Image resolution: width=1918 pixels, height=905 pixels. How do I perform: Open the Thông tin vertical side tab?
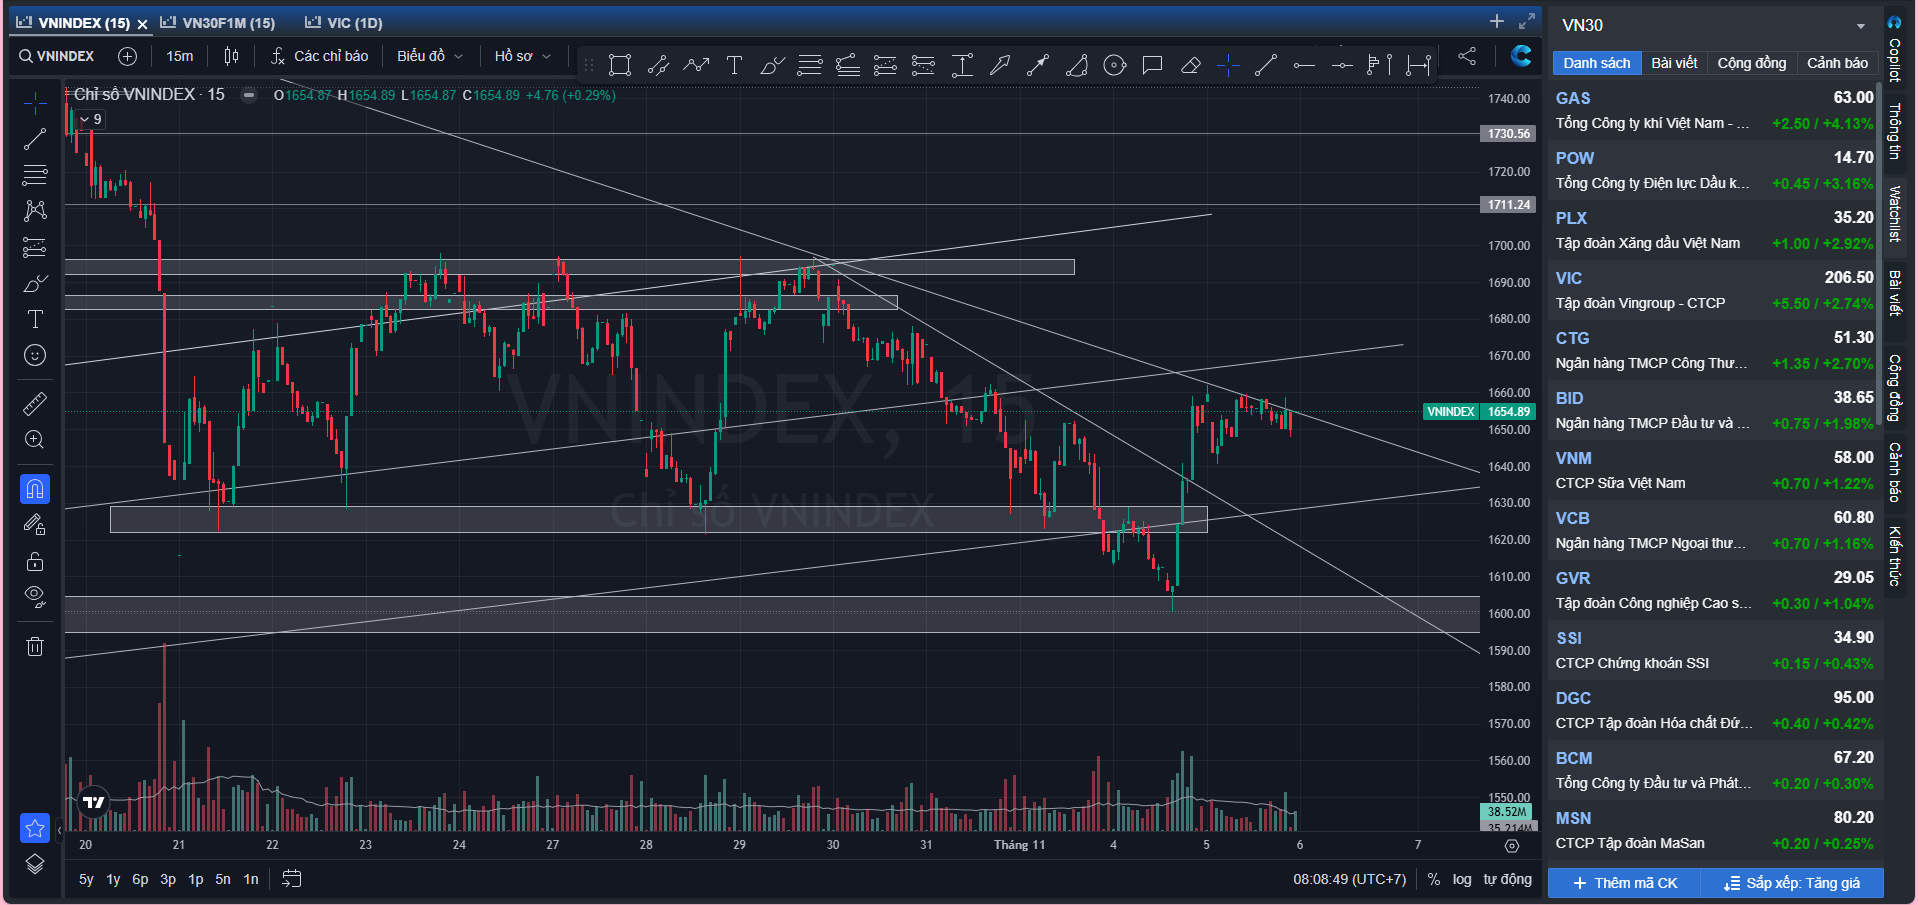click(1894, 131)
